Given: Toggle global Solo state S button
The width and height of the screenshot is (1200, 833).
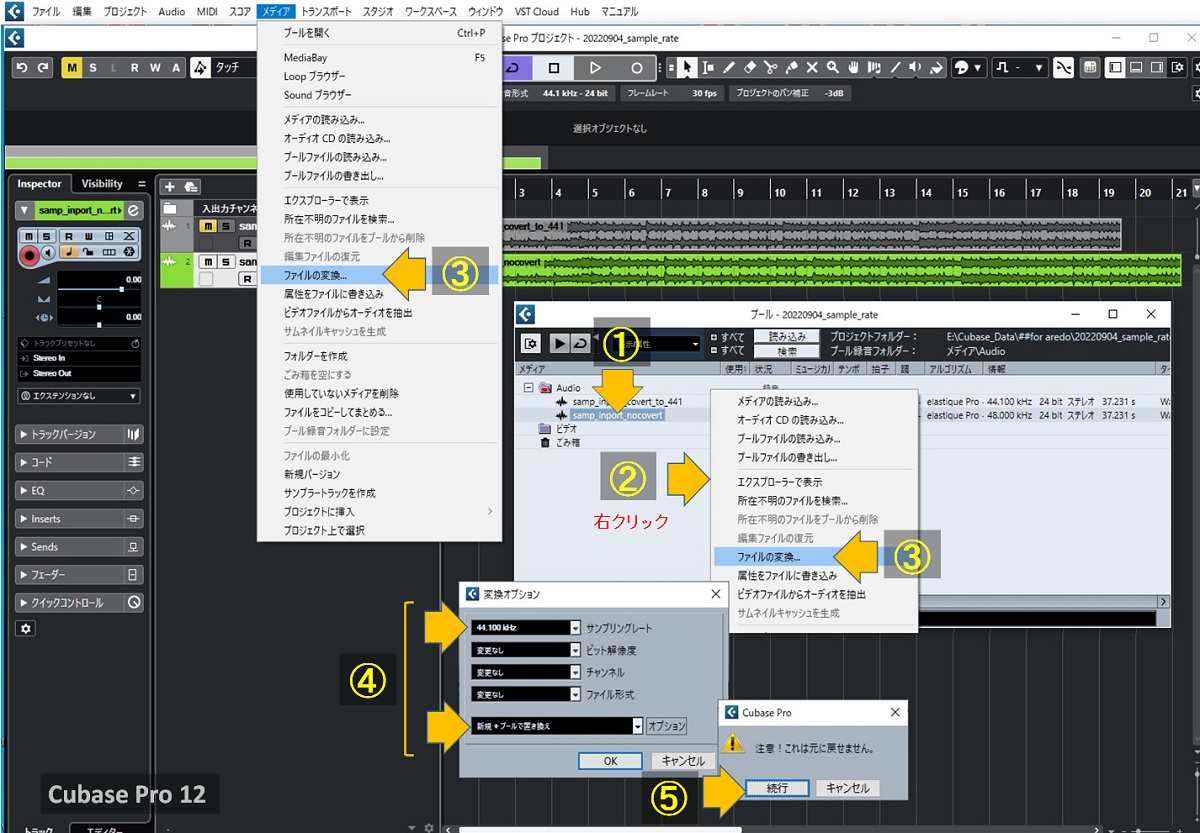Looking at the screenshot, I should pos(93,67).
